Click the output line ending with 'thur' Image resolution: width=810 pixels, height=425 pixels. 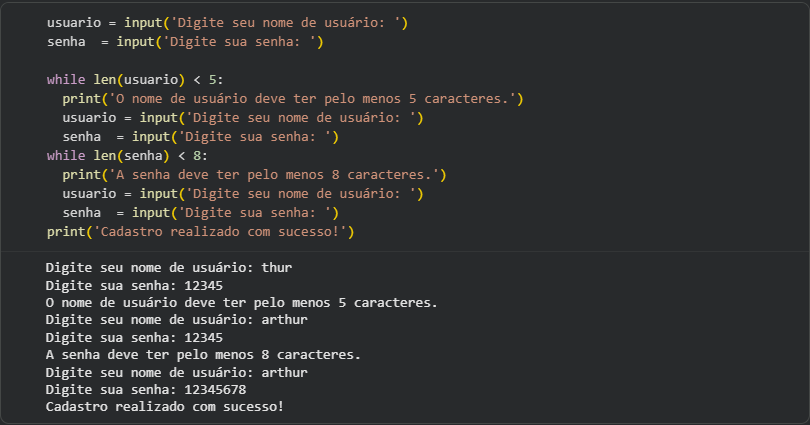pos(169,267)
